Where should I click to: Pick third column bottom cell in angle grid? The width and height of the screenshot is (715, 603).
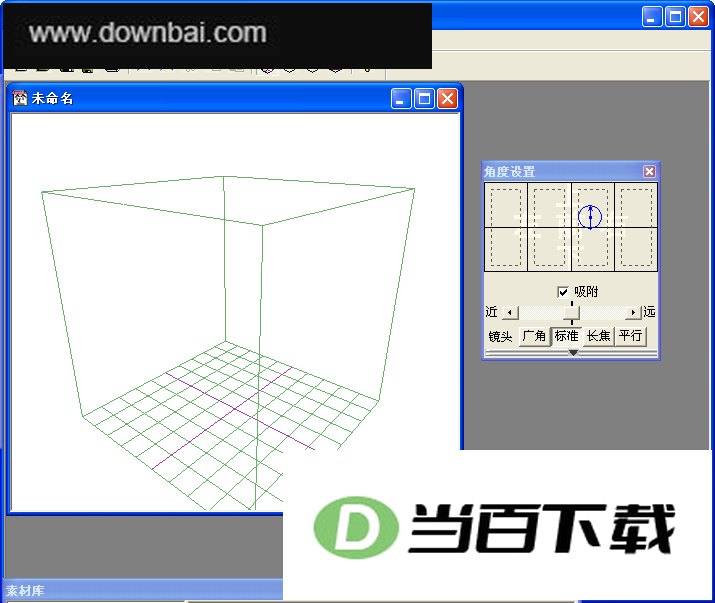(593, 250)
